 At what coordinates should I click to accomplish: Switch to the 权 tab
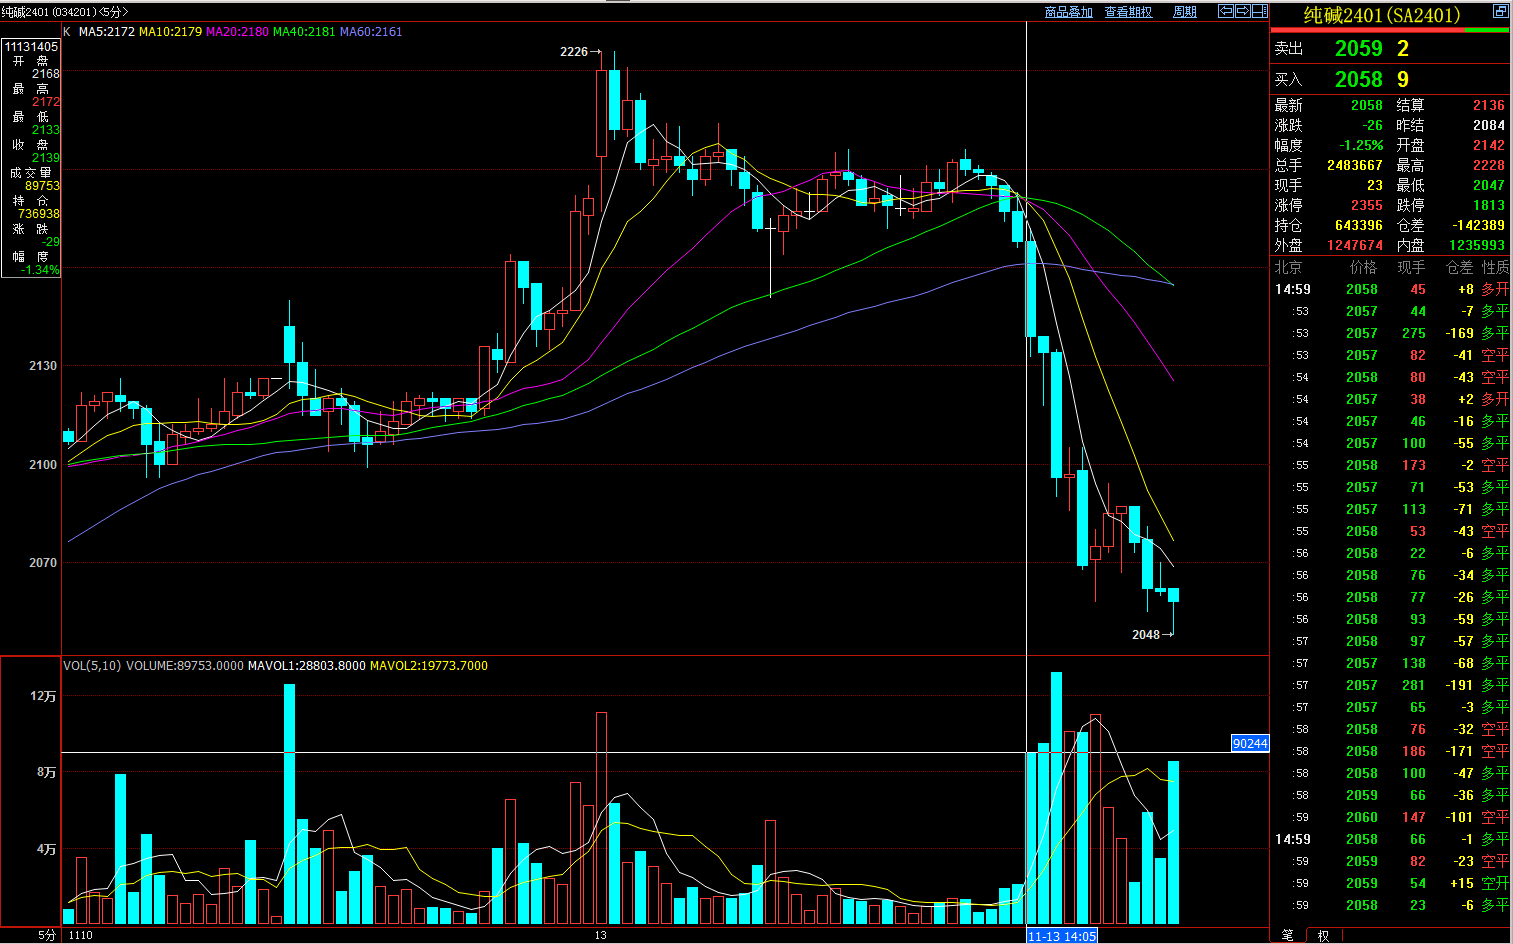pyautogui.click(x=1323, y=936)
